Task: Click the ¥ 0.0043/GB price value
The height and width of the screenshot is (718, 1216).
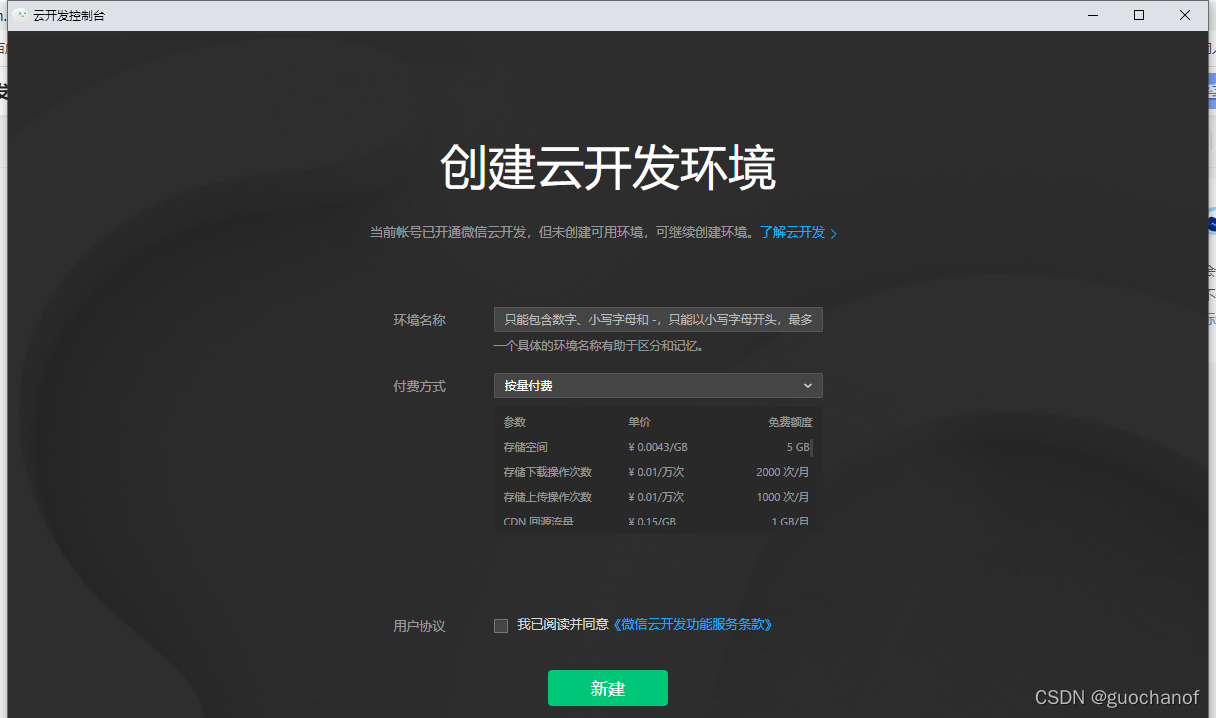Action: pos(658,448)
